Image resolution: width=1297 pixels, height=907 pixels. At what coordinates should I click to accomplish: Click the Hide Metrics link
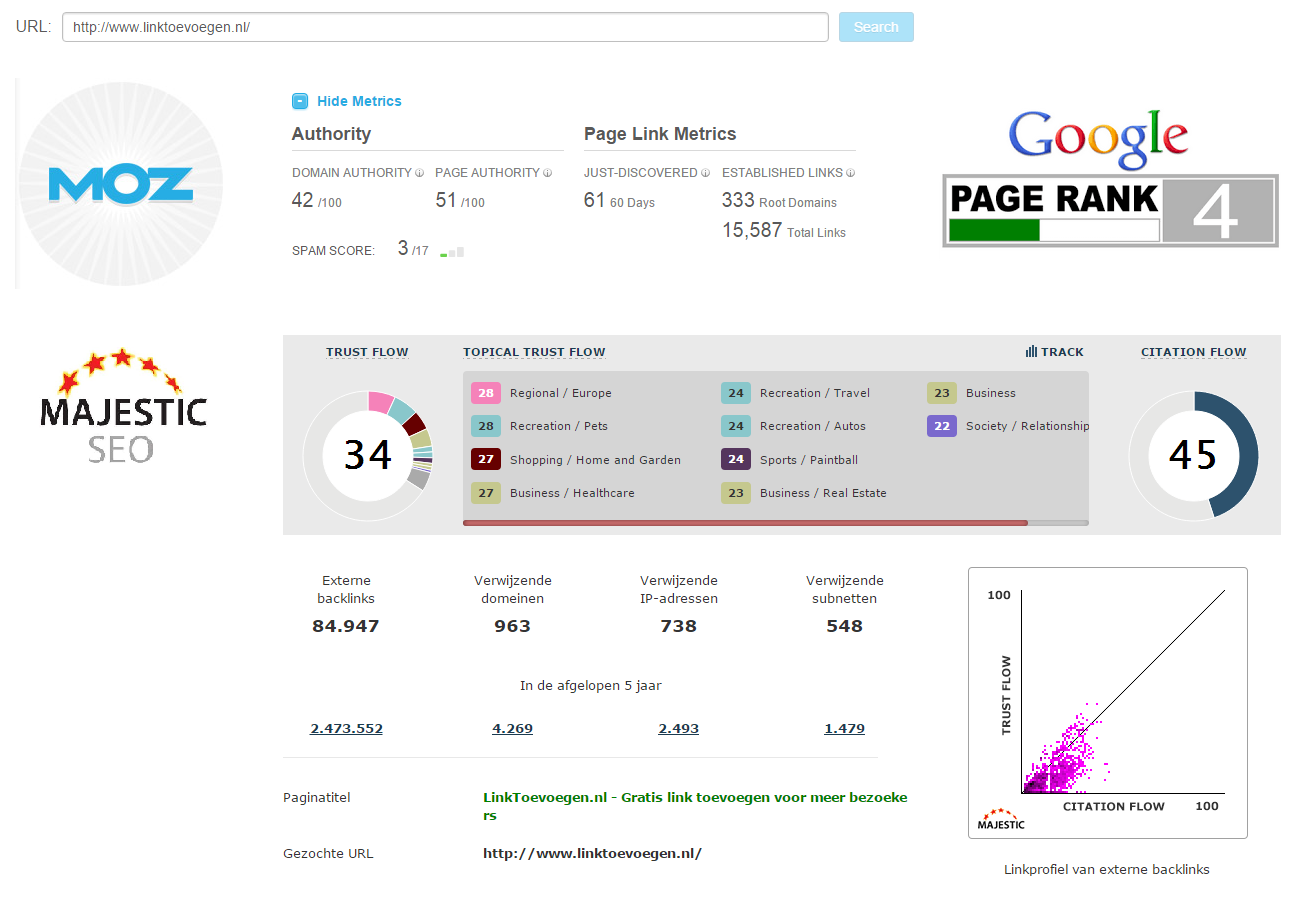tap(359, 101)
